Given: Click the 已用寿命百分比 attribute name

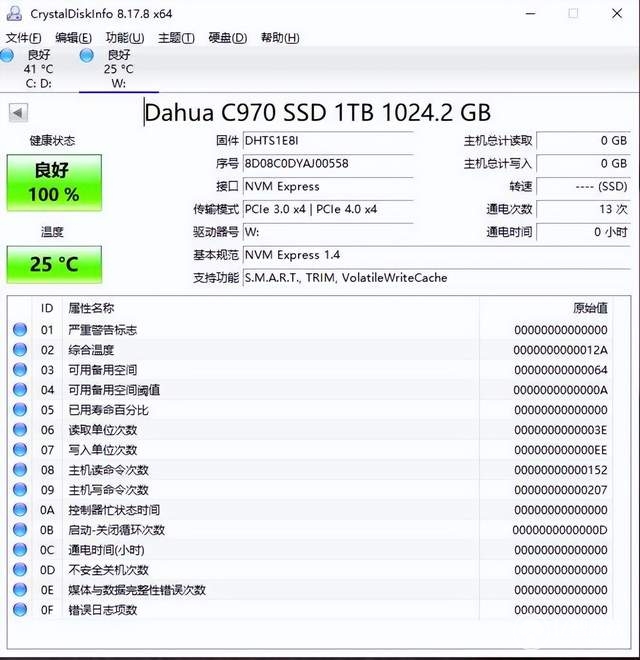Looking at the screenshot, I should pos(109,410).
